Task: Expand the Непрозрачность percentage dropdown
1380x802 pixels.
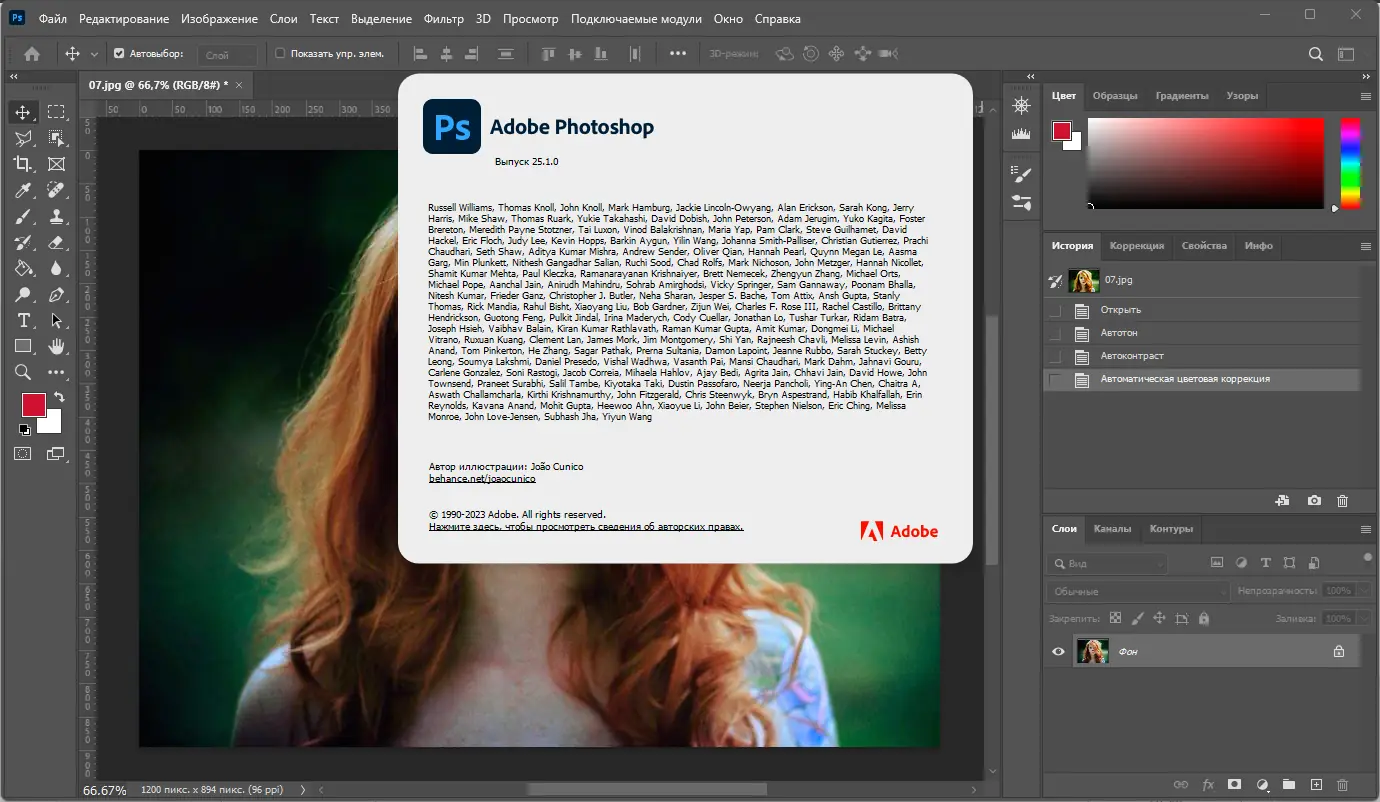Action: (1364, 591)
